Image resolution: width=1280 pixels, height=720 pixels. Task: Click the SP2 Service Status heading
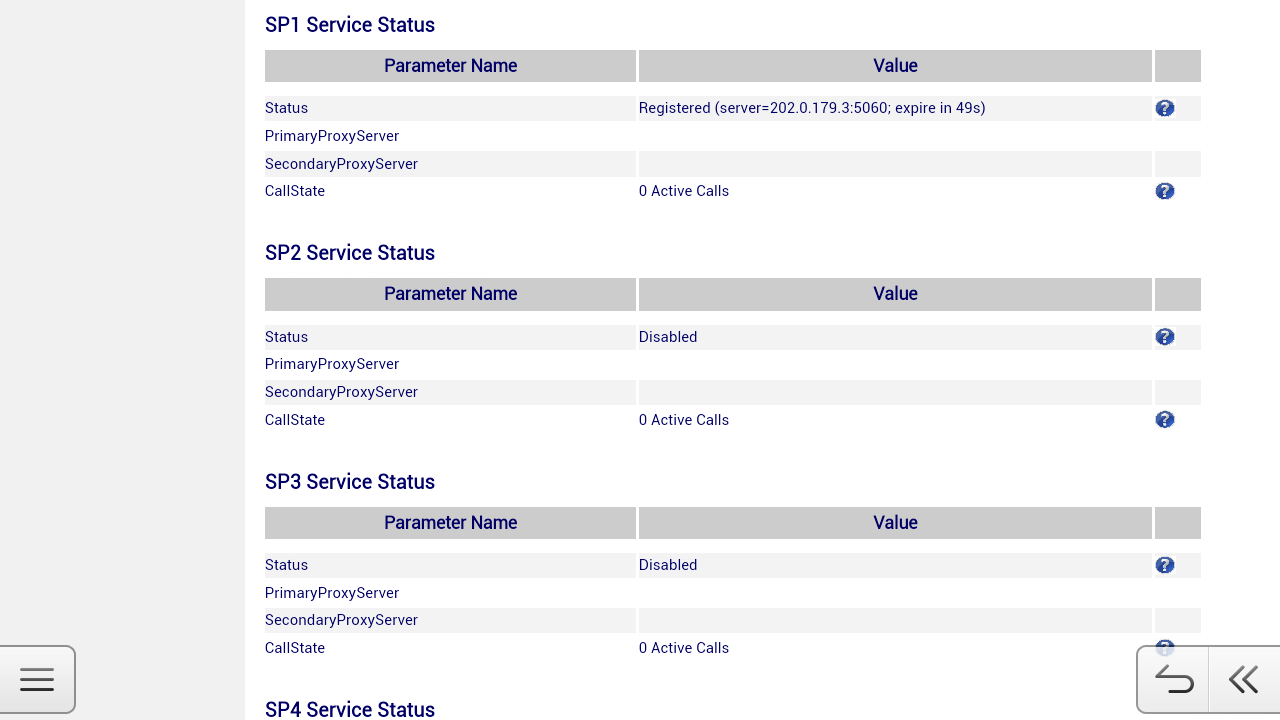(x=350, y=253)
